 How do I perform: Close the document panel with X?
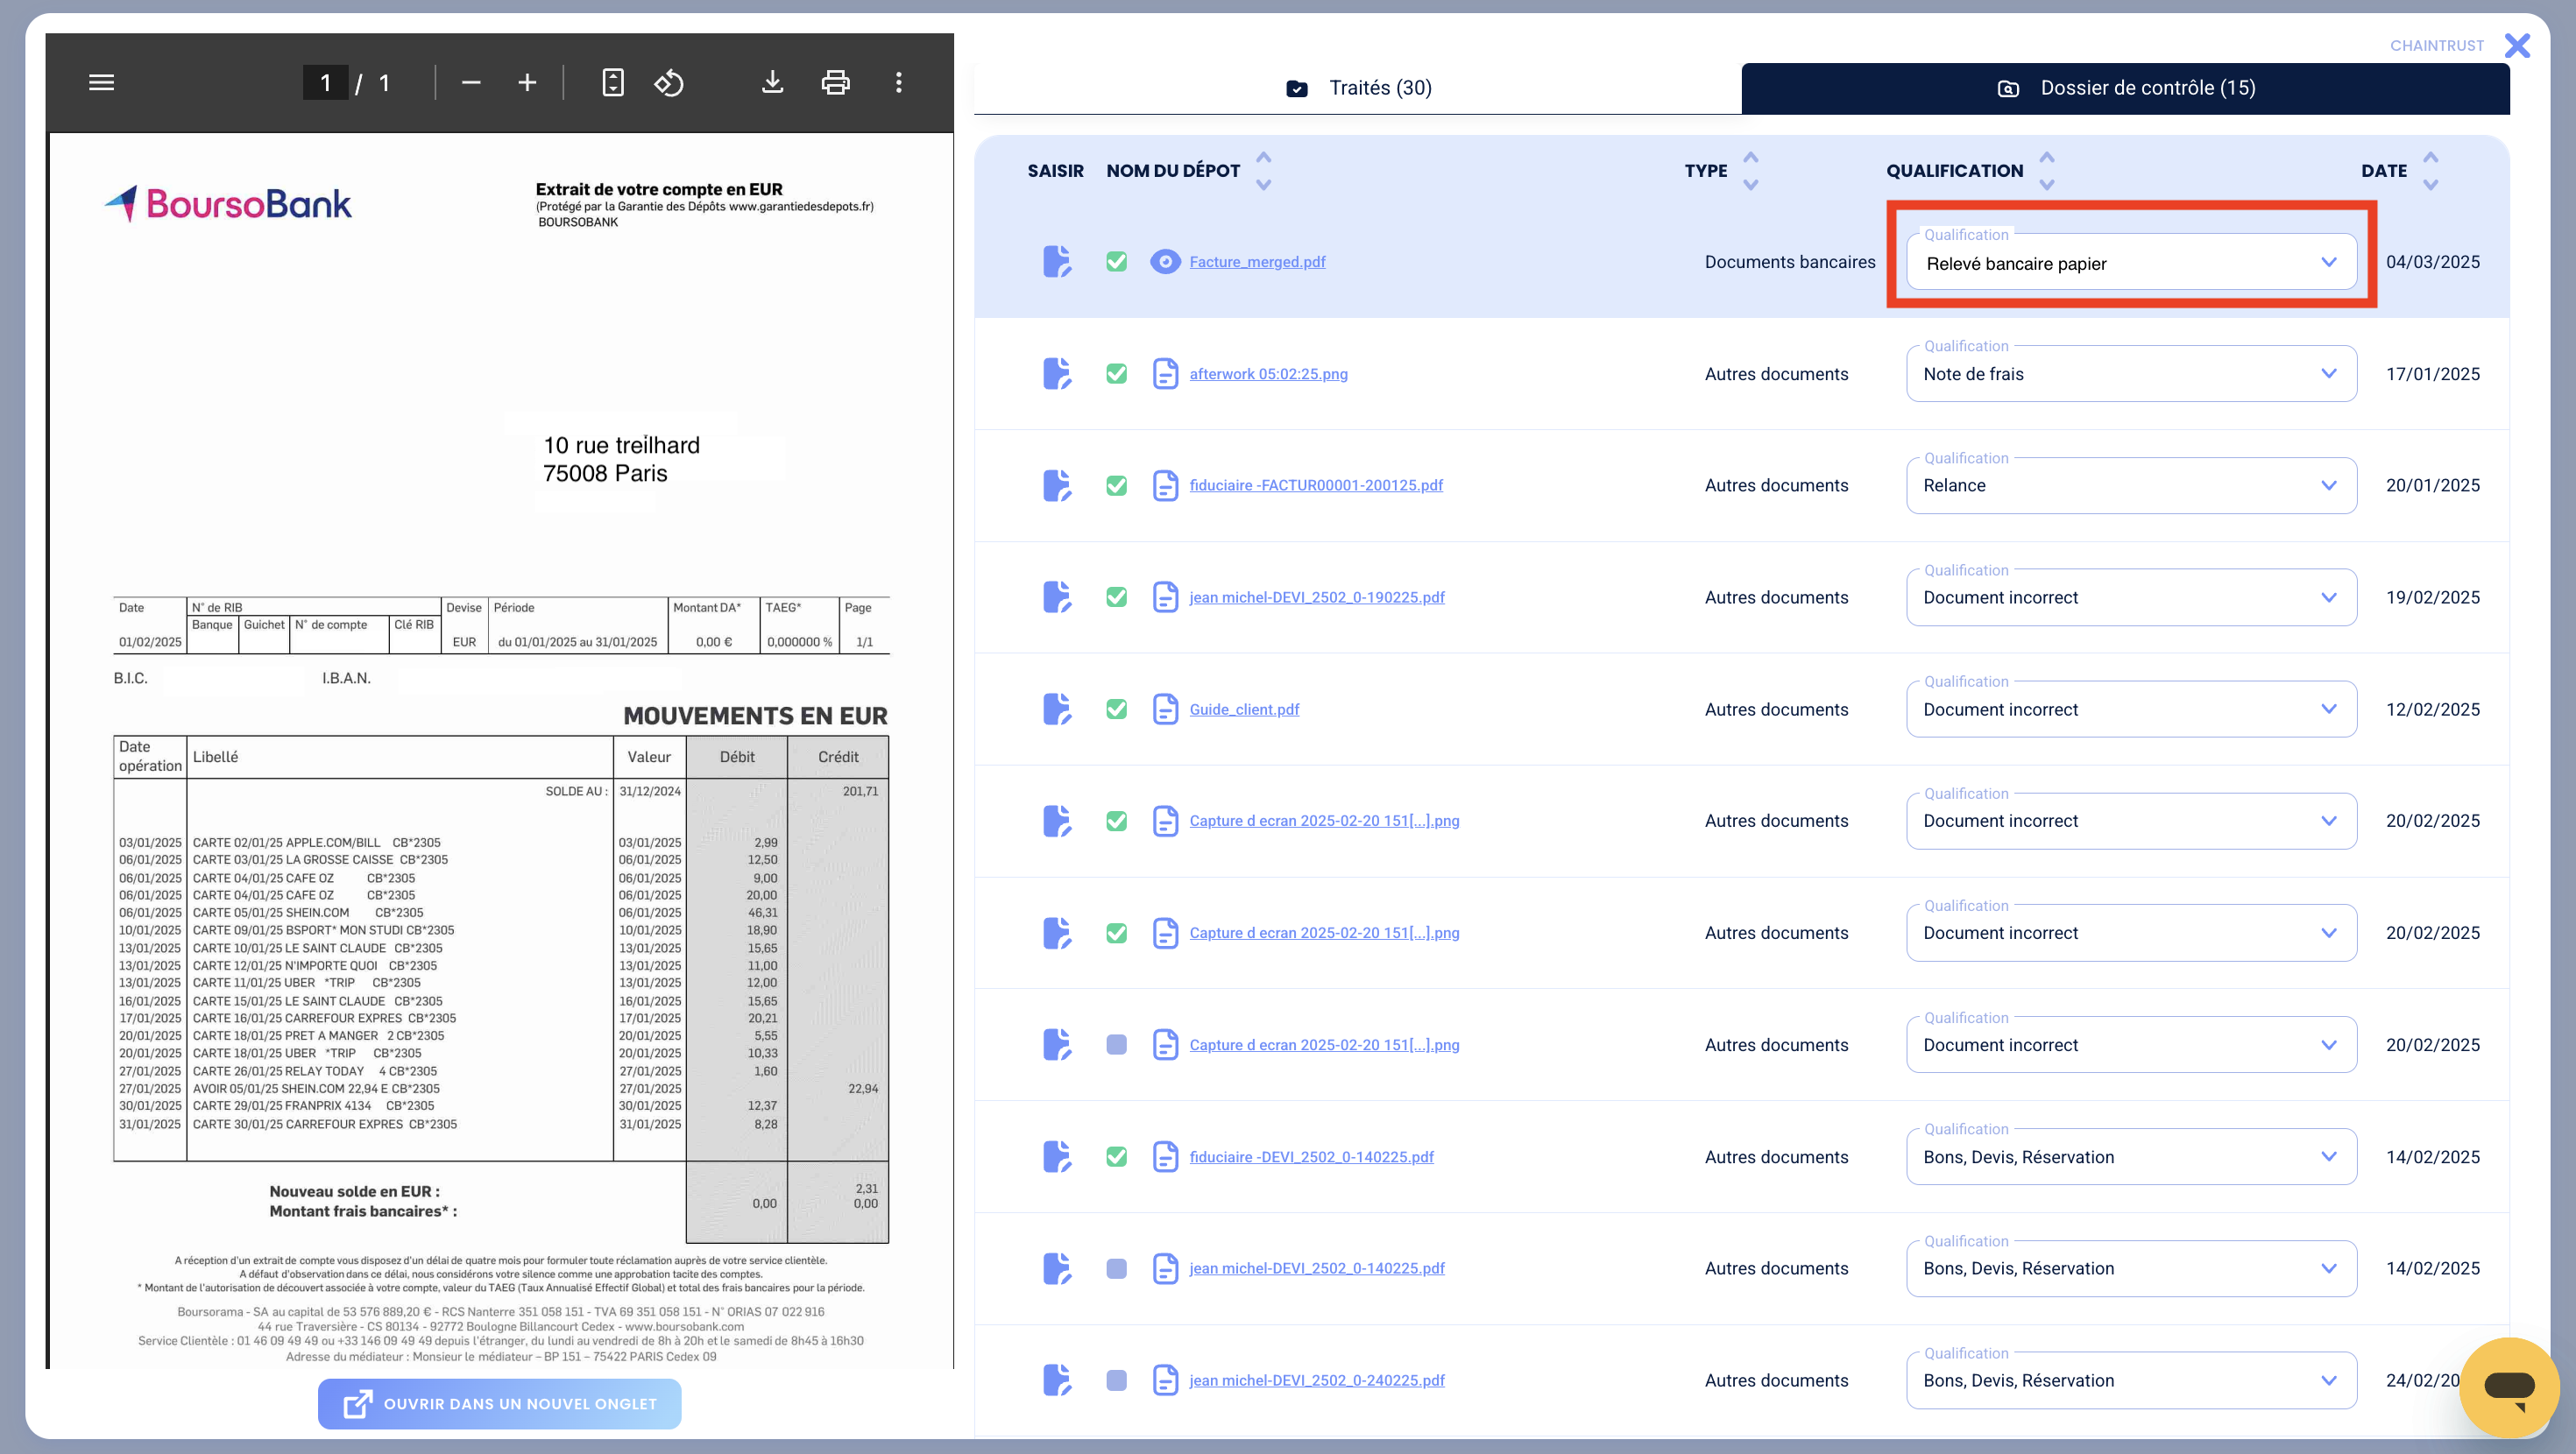pyautogui.click(x=2517, y=45)
